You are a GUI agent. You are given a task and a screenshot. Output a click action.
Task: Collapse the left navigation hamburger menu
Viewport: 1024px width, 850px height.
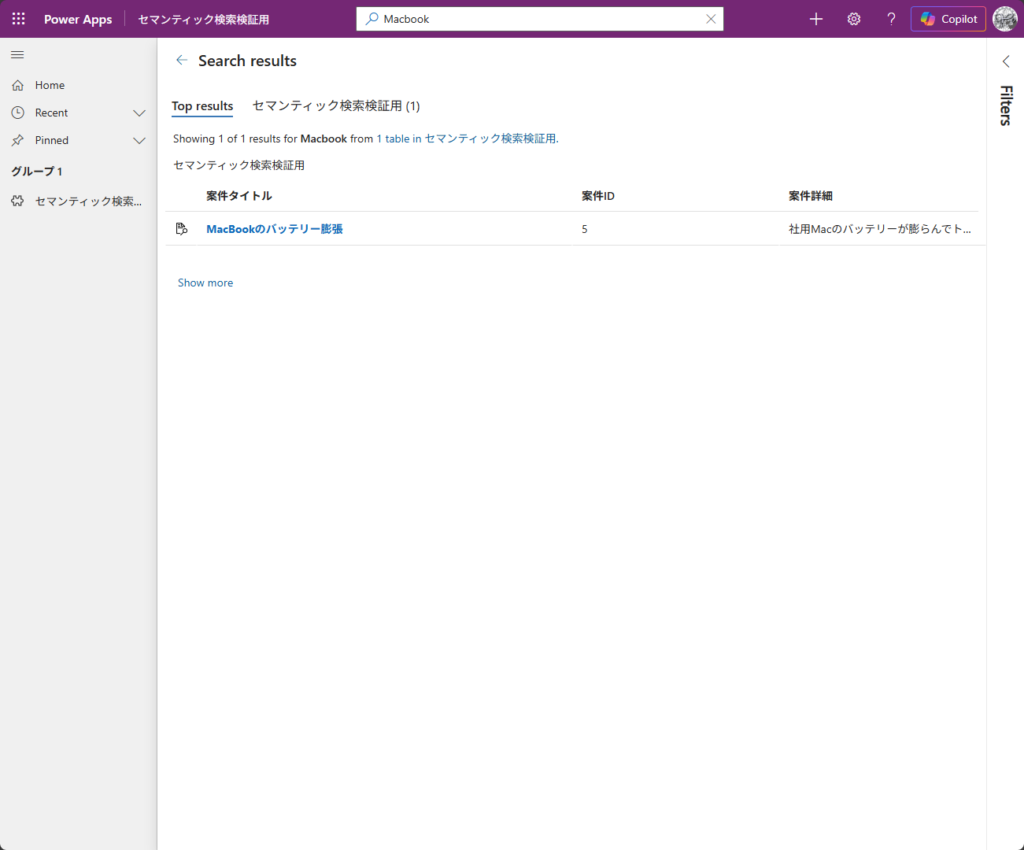coord(17,54)
